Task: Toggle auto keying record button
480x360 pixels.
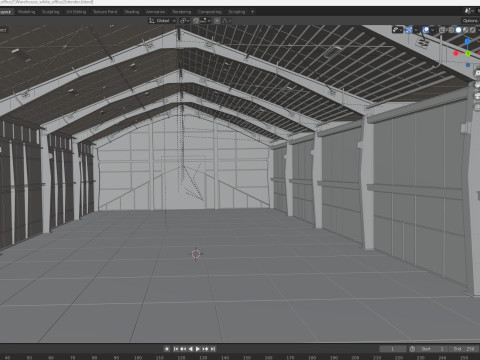Action: tap(167, 349)
